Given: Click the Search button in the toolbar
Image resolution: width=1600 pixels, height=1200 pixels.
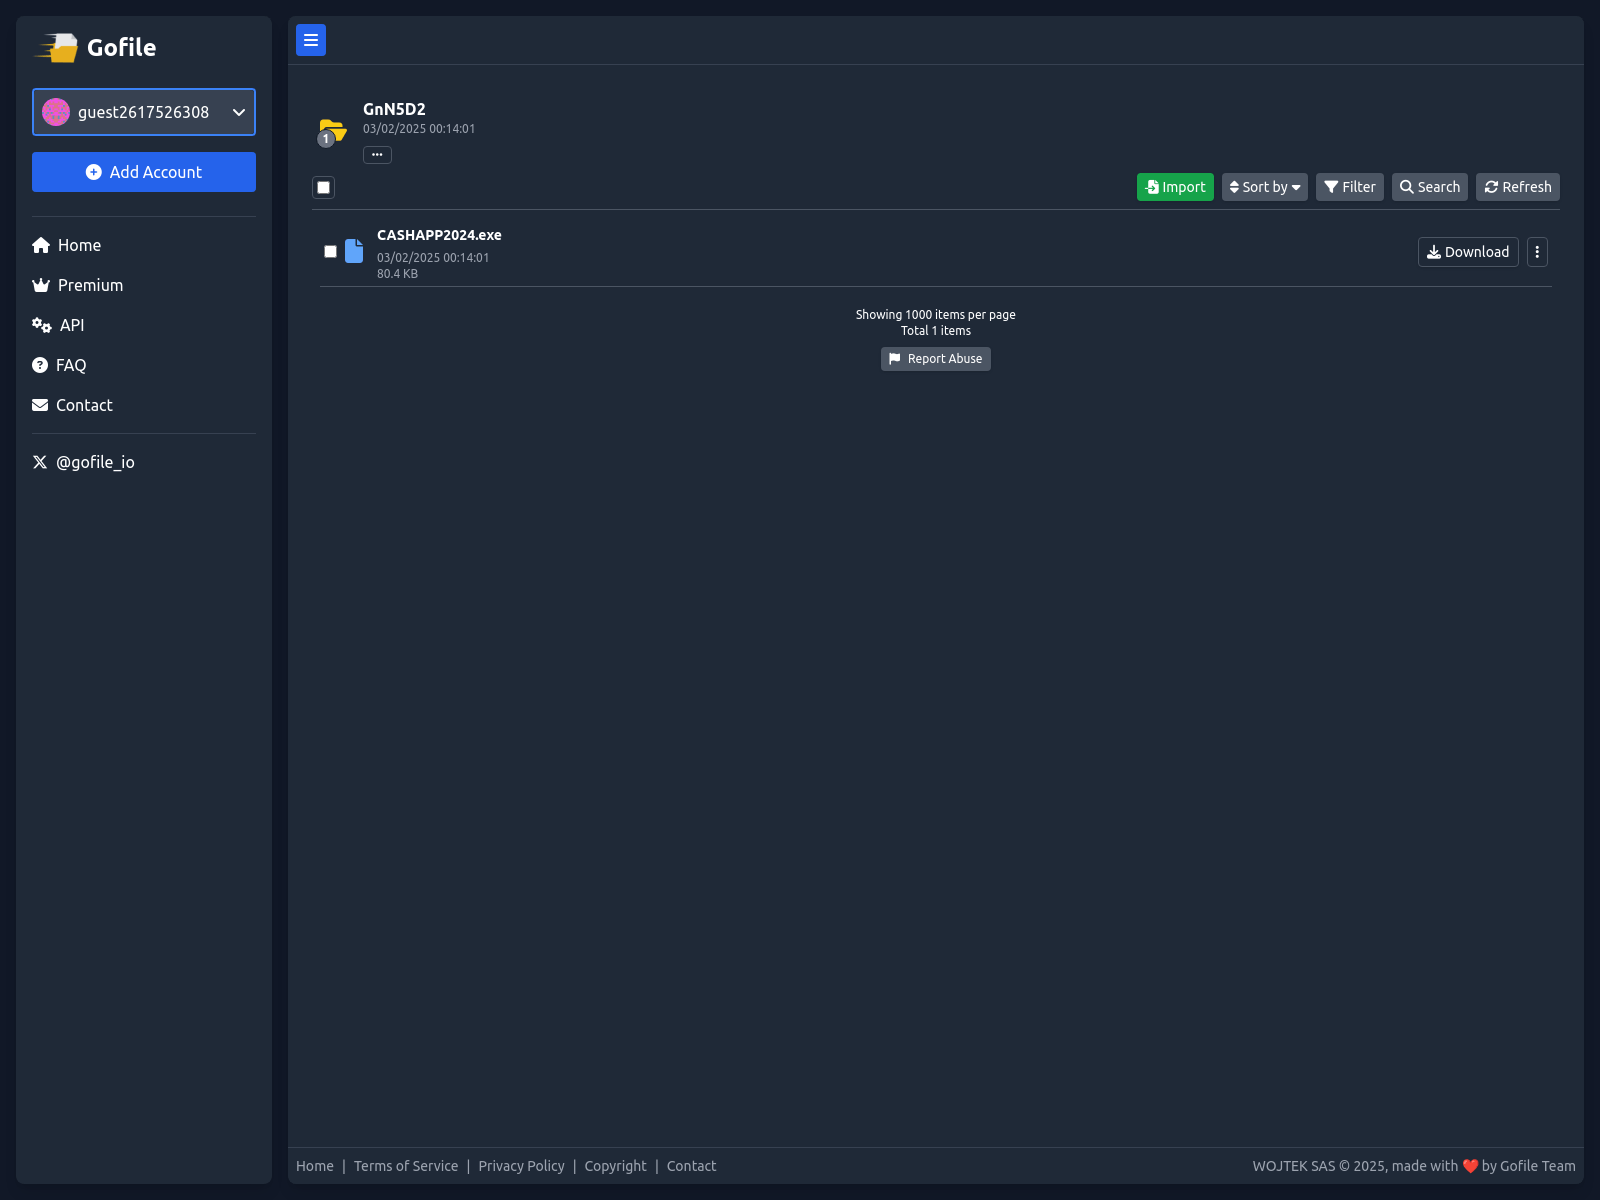Looking at the screenshot, I should (x=1429, y=187).
